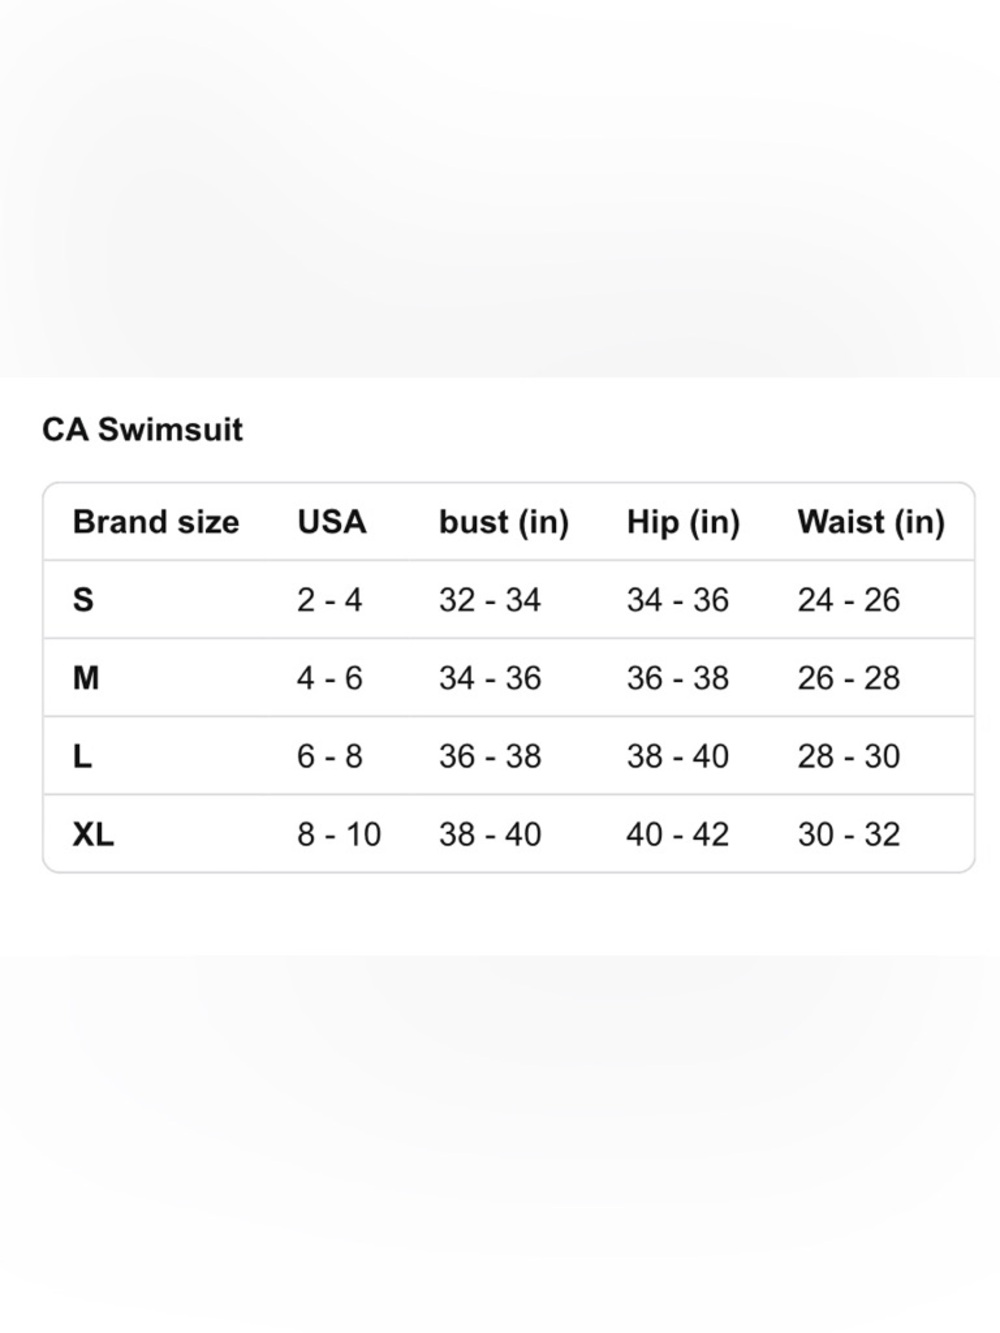This screenshot has width=1000, height=1333.
Task: Click bust value 32 - 34
Action: [490, 600]
